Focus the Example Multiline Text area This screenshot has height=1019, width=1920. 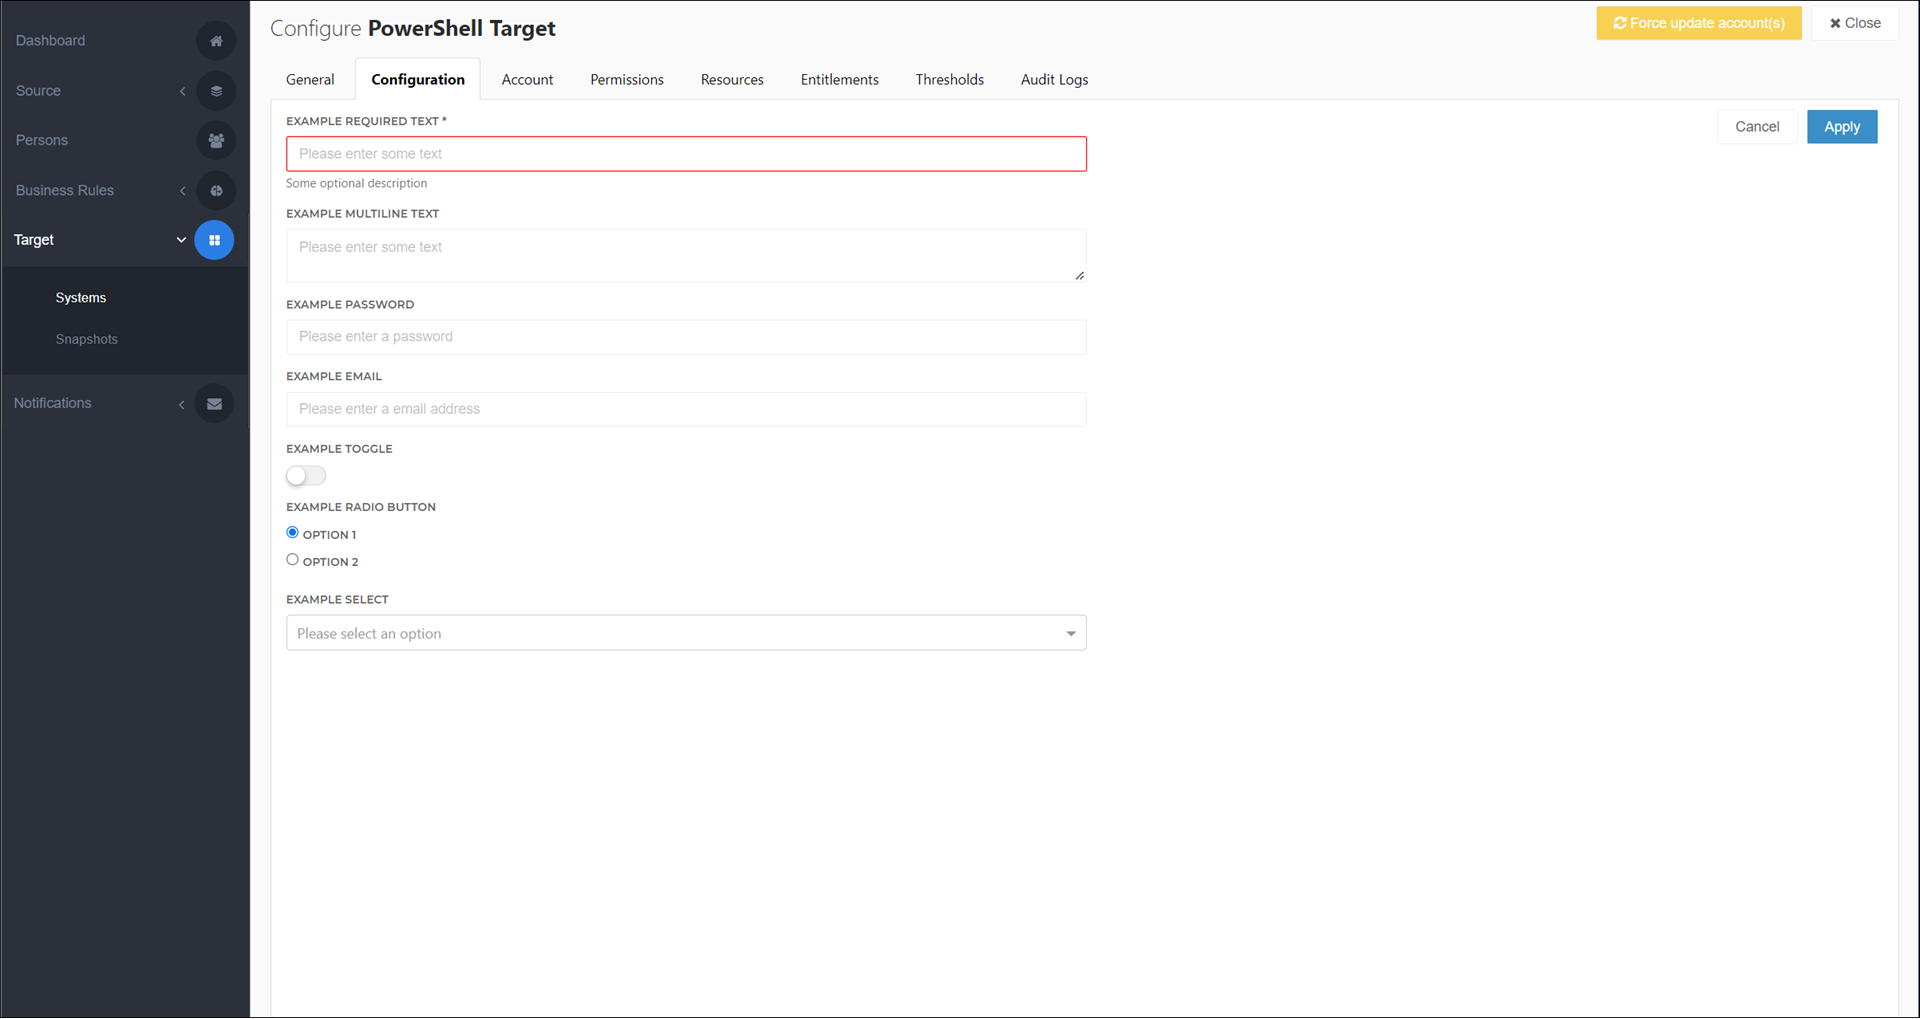click(686, 256)
